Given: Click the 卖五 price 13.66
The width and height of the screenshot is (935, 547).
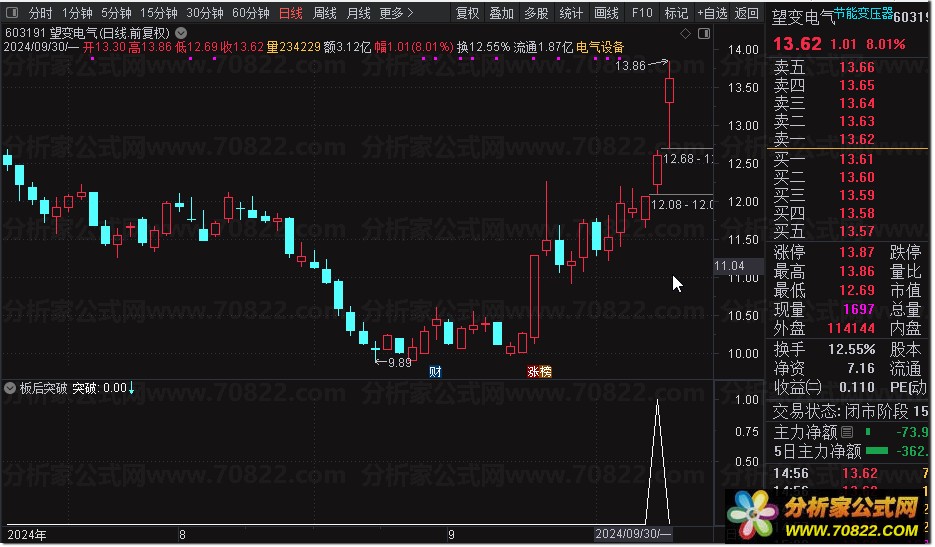Looking at the screenshot, I should [x=857, y=67].
